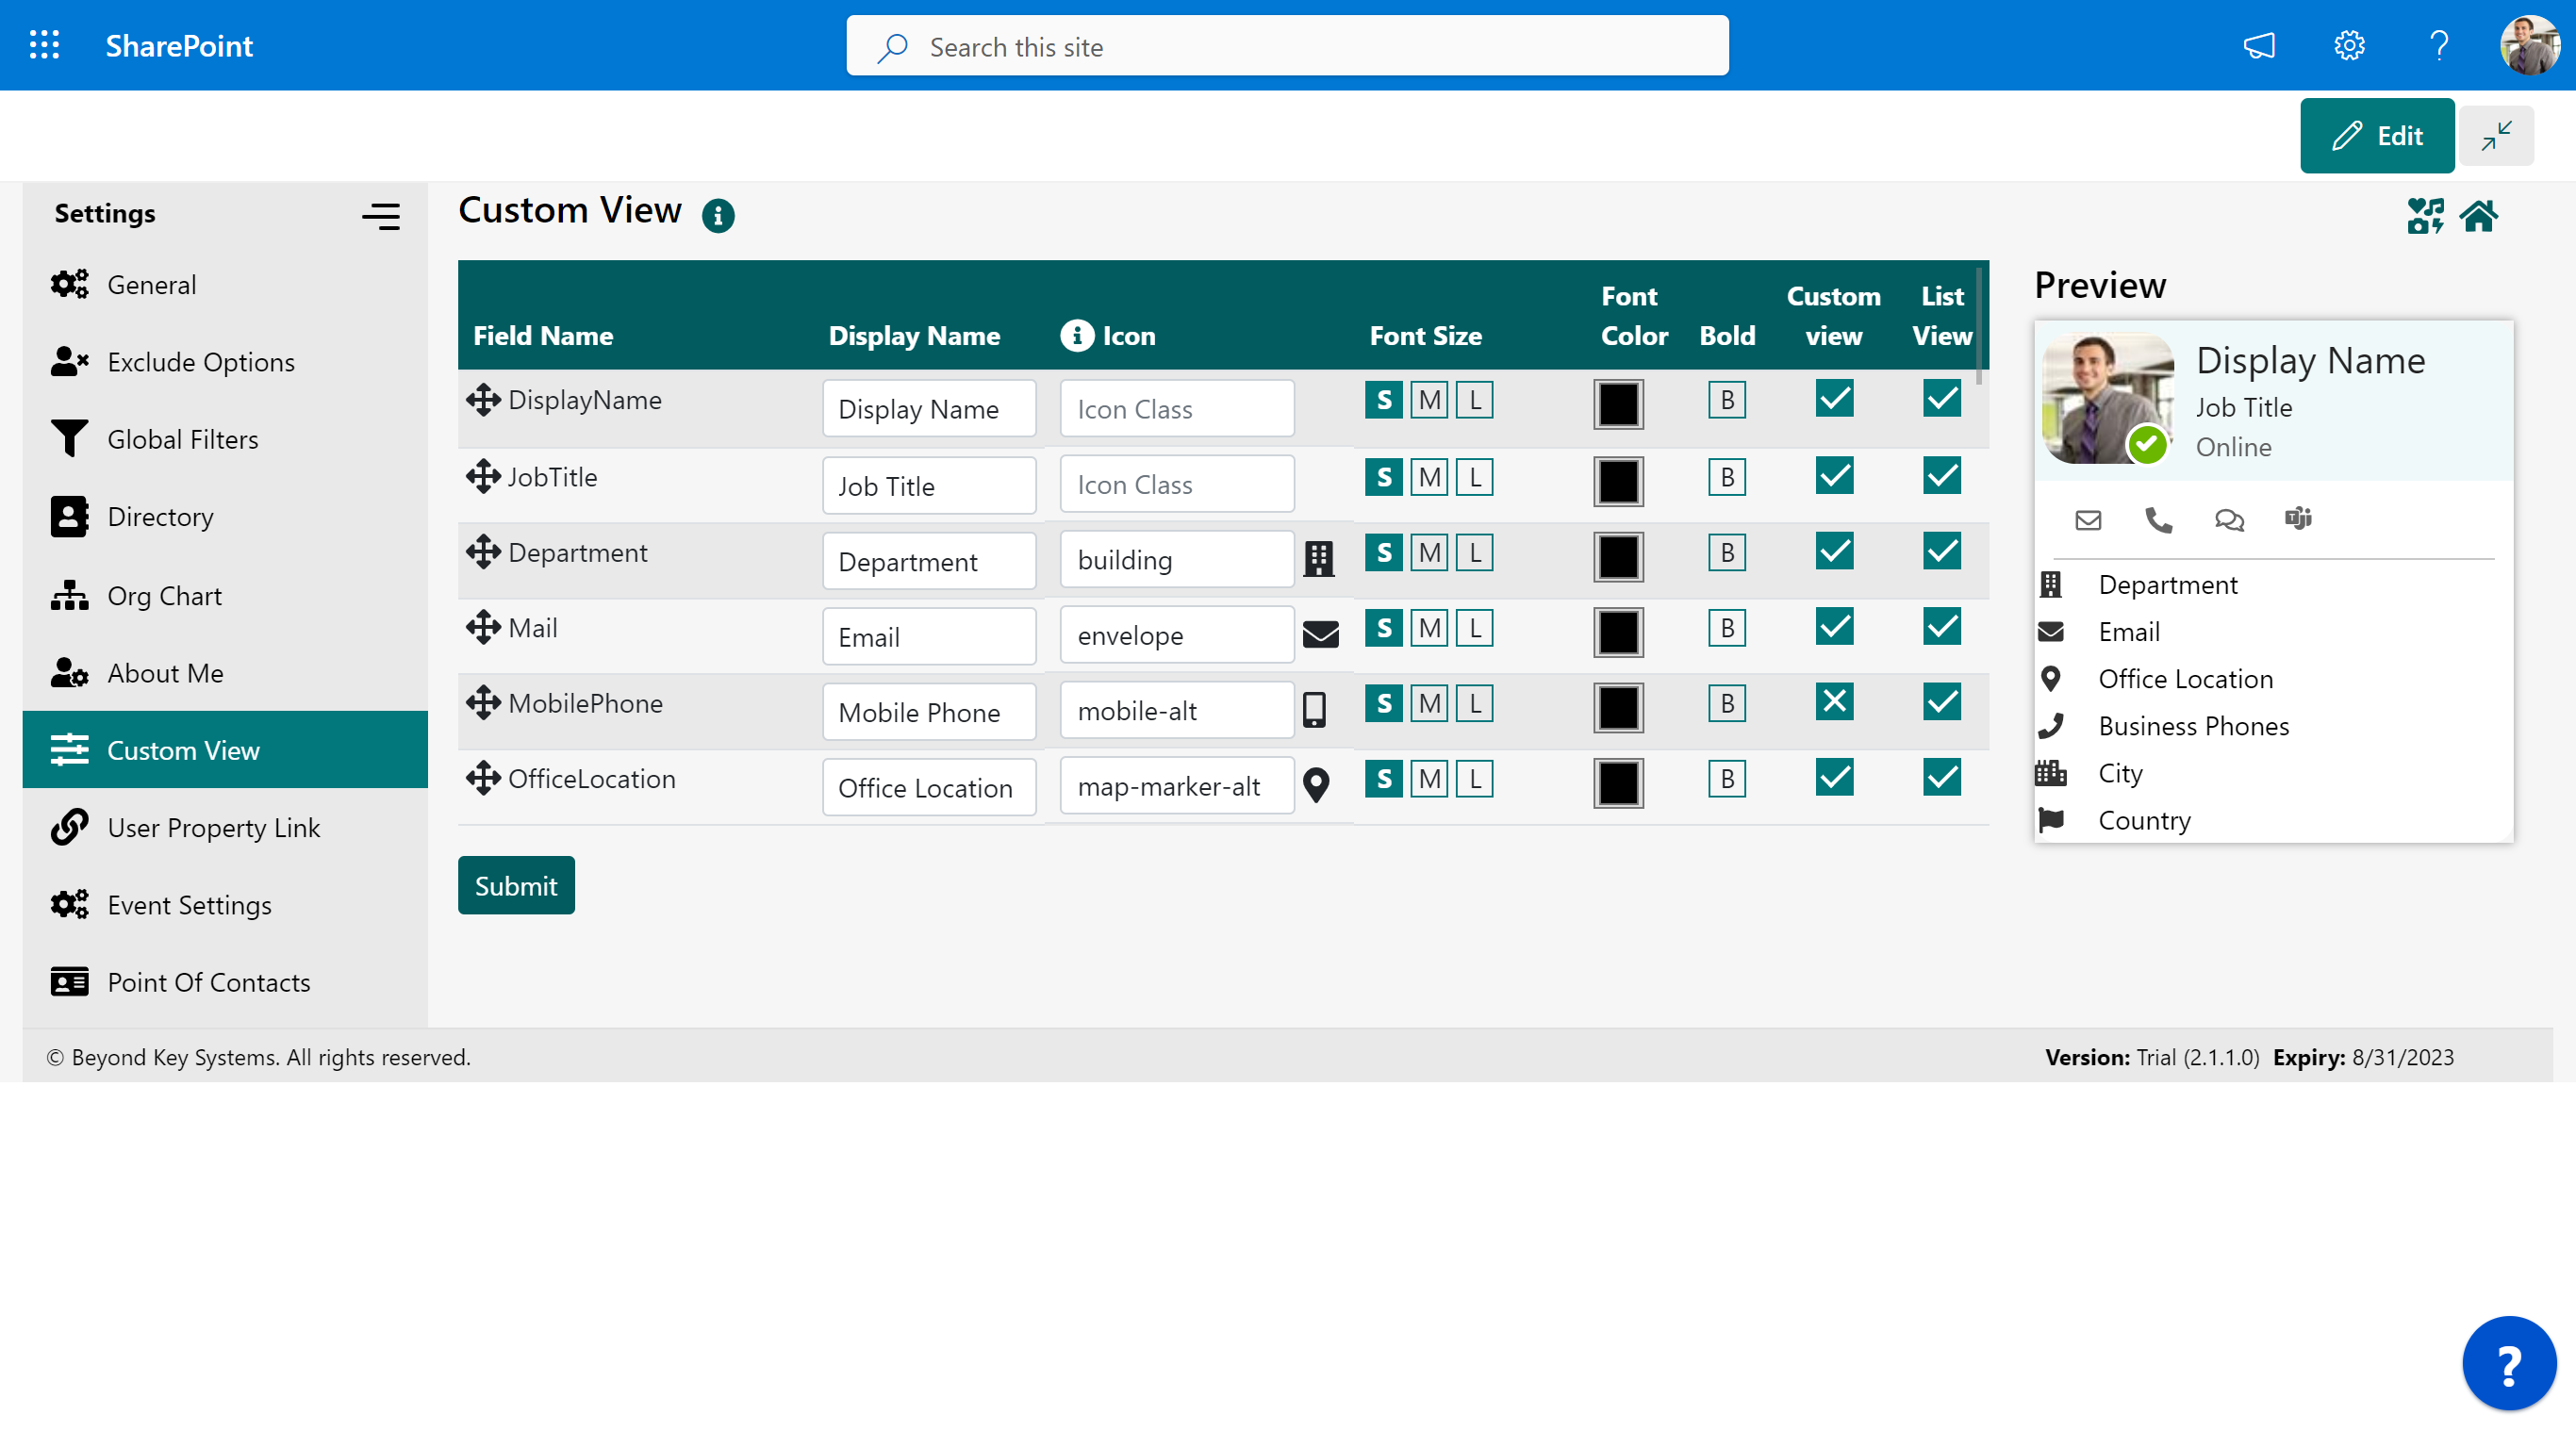The width and height of the screenshot is (2576, 1448).
Task: Toggle Bold checkbox for DisplayName field
Action: 1726,400
